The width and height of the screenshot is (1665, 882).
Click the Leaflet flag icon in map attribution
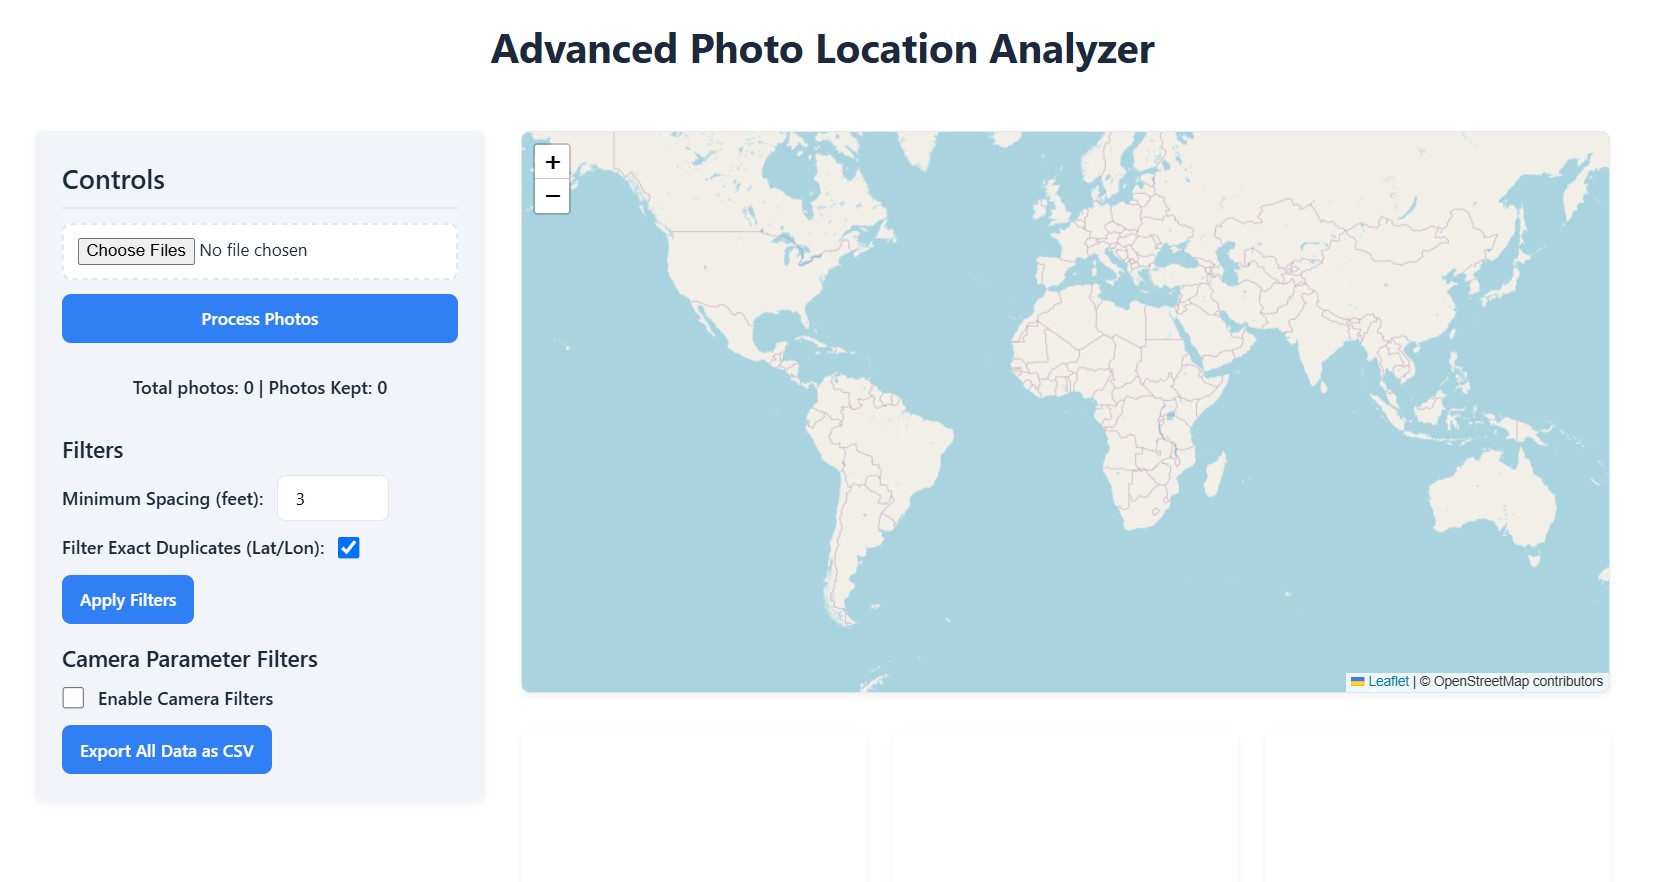tap(1357, 681)
